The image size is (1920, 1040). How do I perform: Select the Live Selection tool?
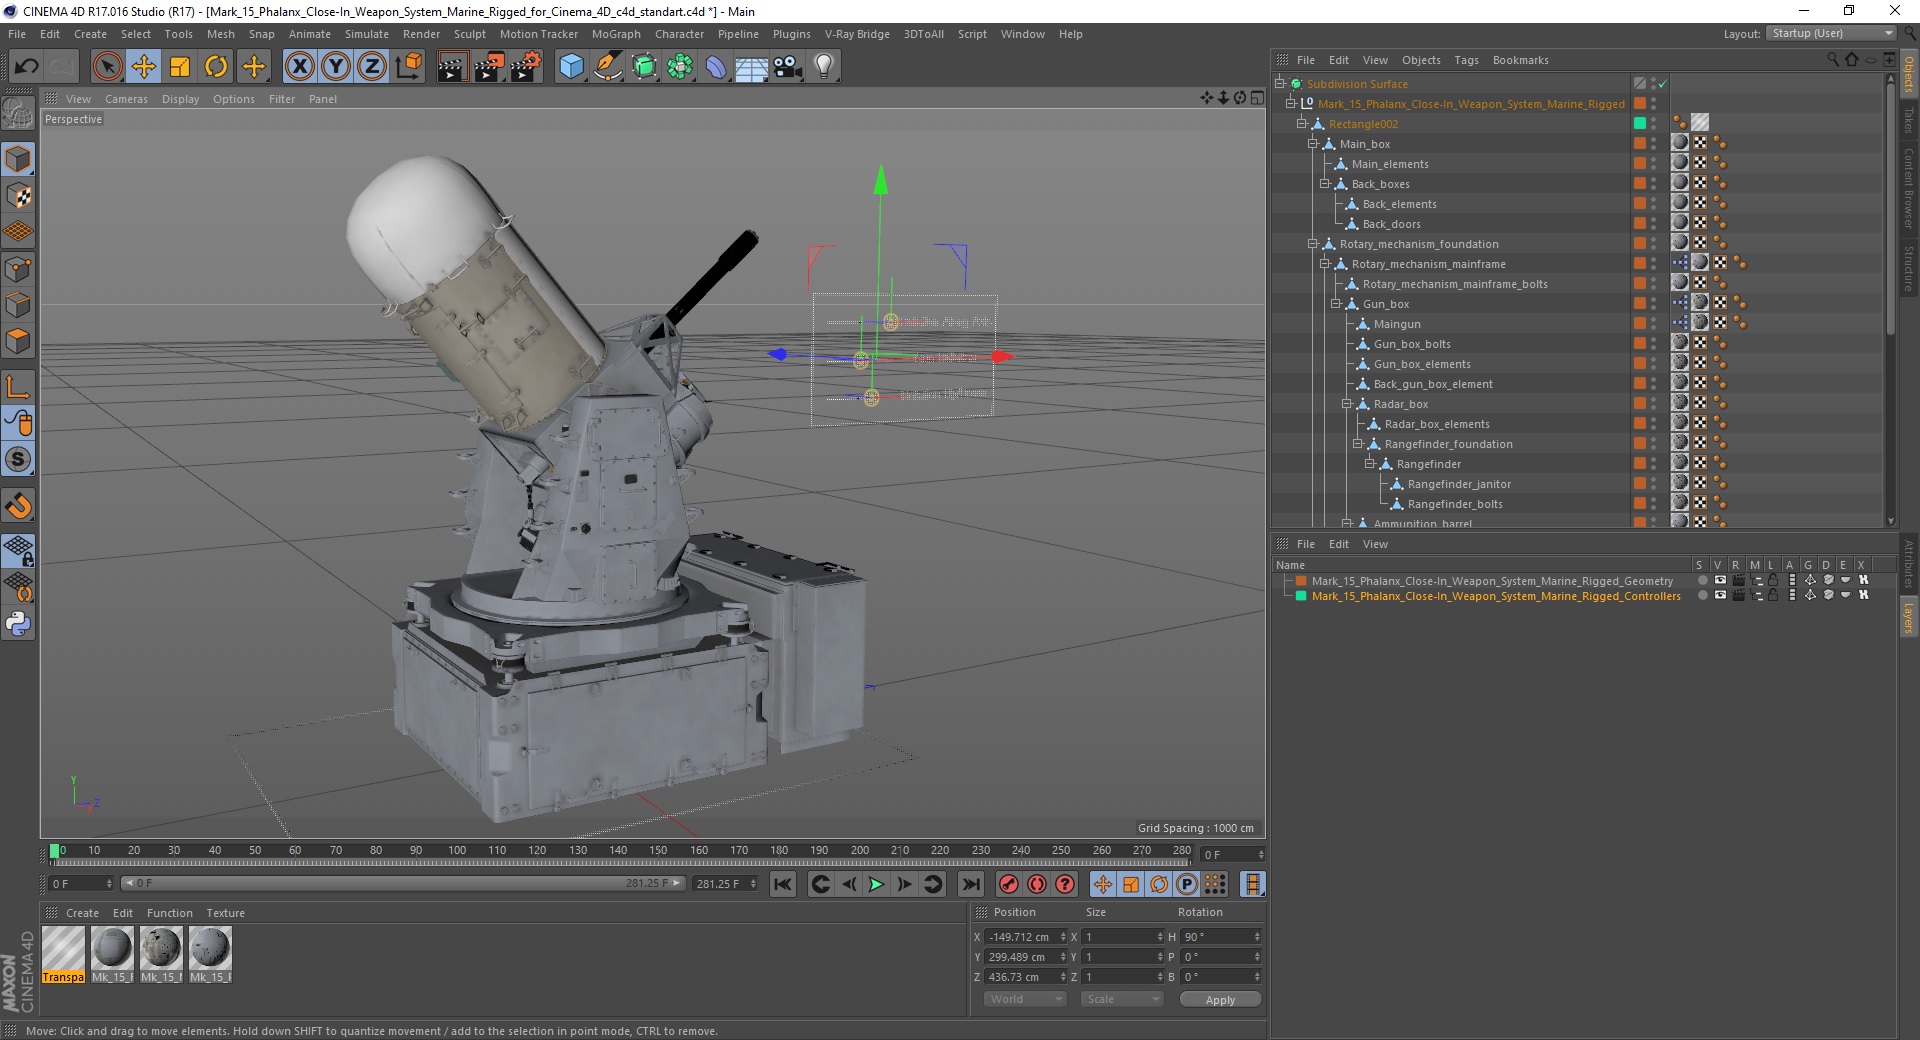point(107,67)
